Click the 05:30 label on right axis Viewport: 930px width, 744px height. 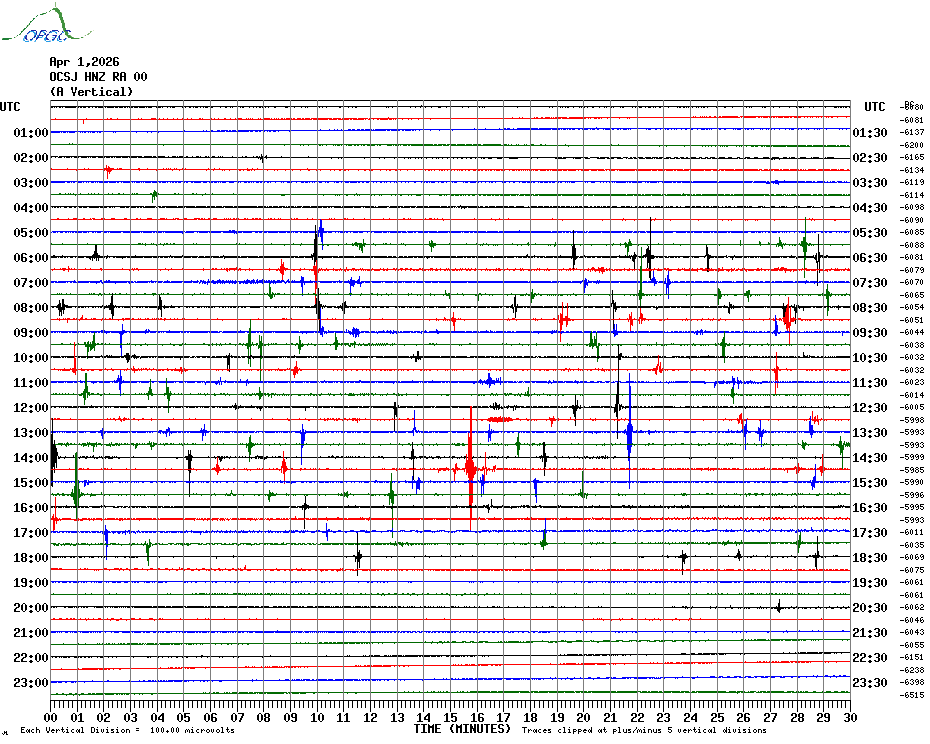[868, 233]
